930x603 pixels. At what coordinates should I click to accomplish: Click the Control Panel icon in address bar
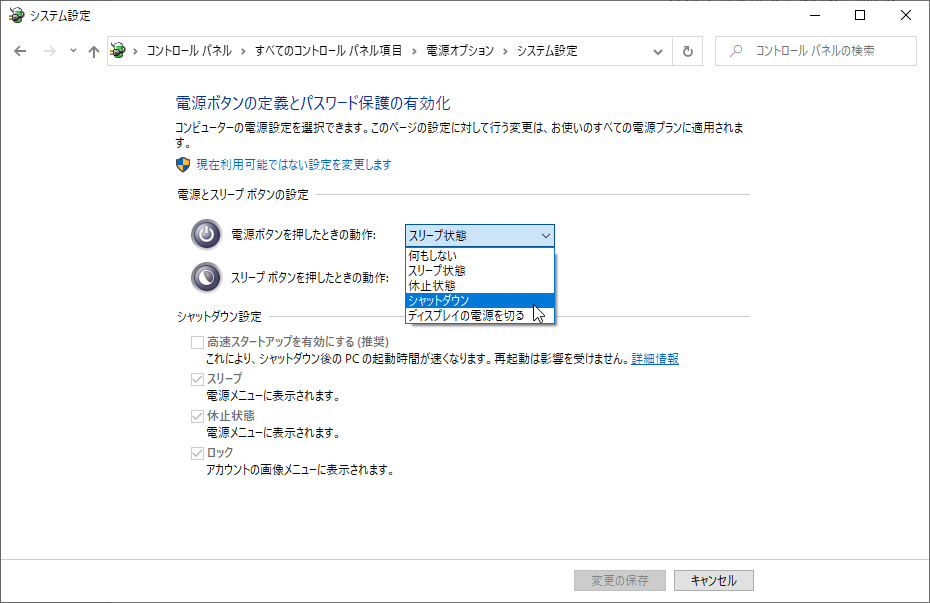tap(119, 50)
